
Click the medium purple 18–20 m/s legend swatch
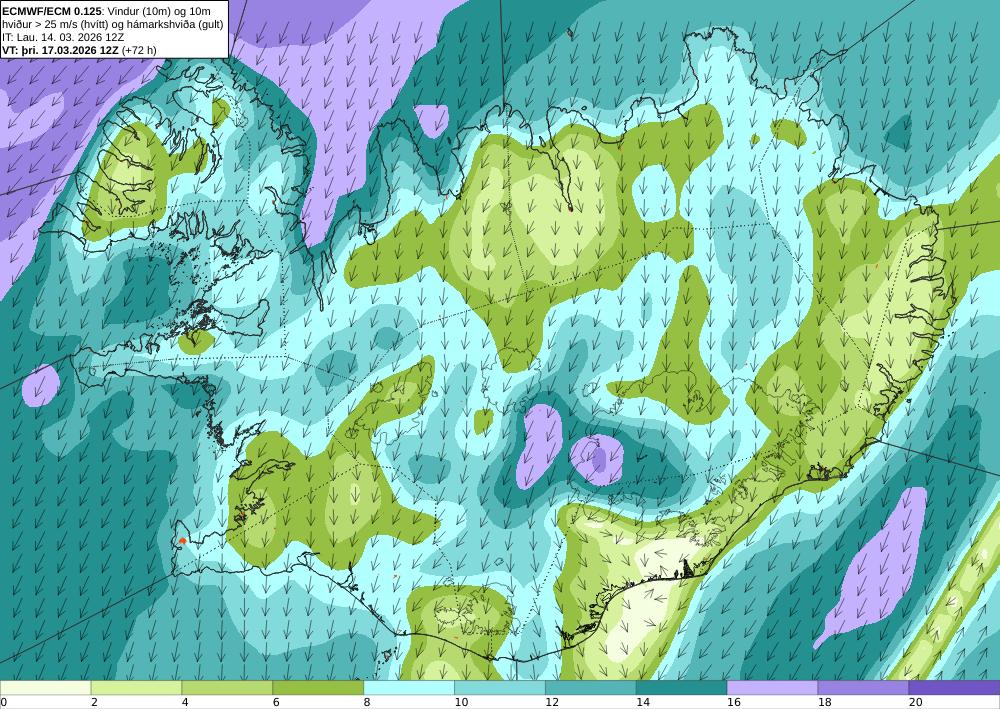pyautogui.click(x=863, y=687)
